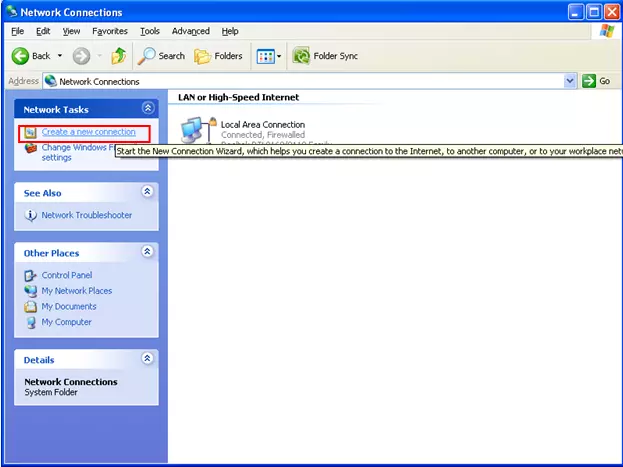Image resolution: width=623 pixels, height=467 pixels.
Task: Close the Network Connections window
Action: pos(613,12)
